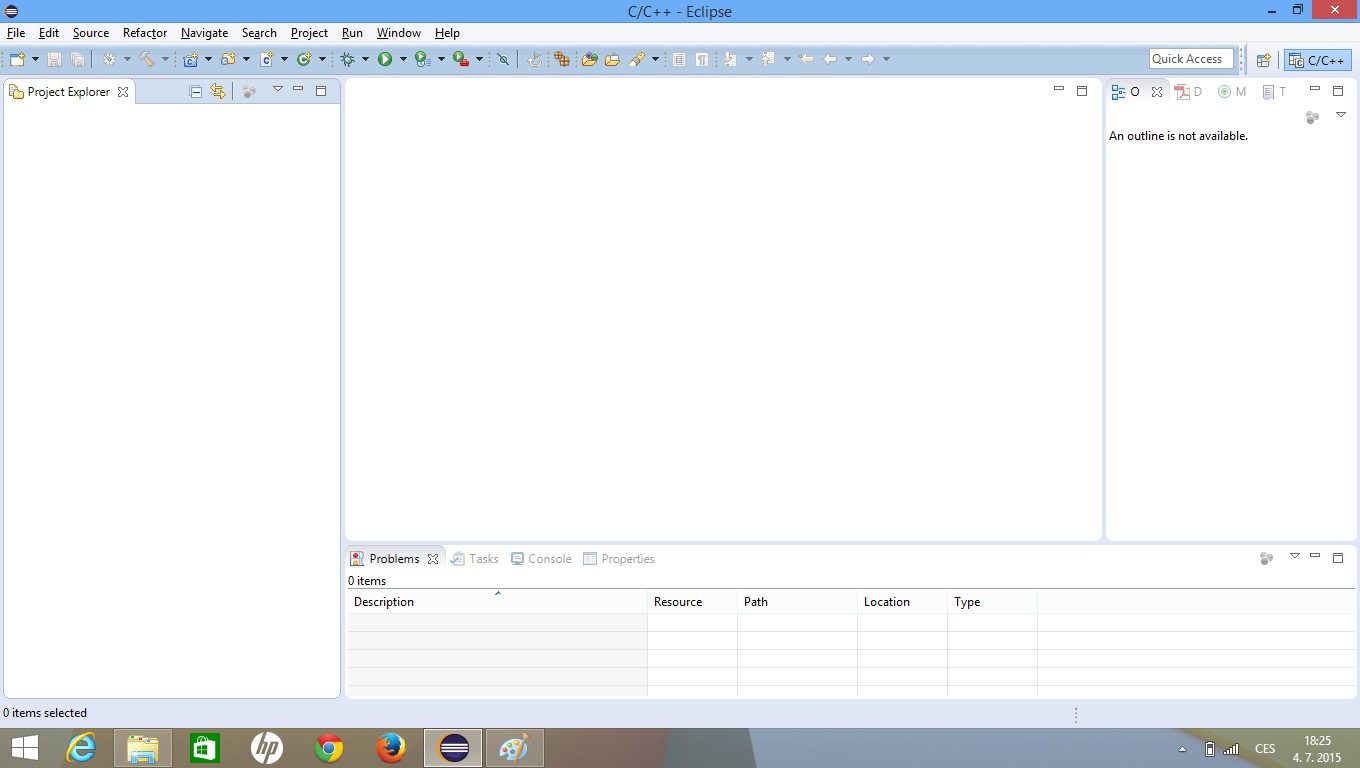The height and width of the screenshot is (768, 1360).
Task: Toggle Skip All Breakpoints icon
Action: 503,60
